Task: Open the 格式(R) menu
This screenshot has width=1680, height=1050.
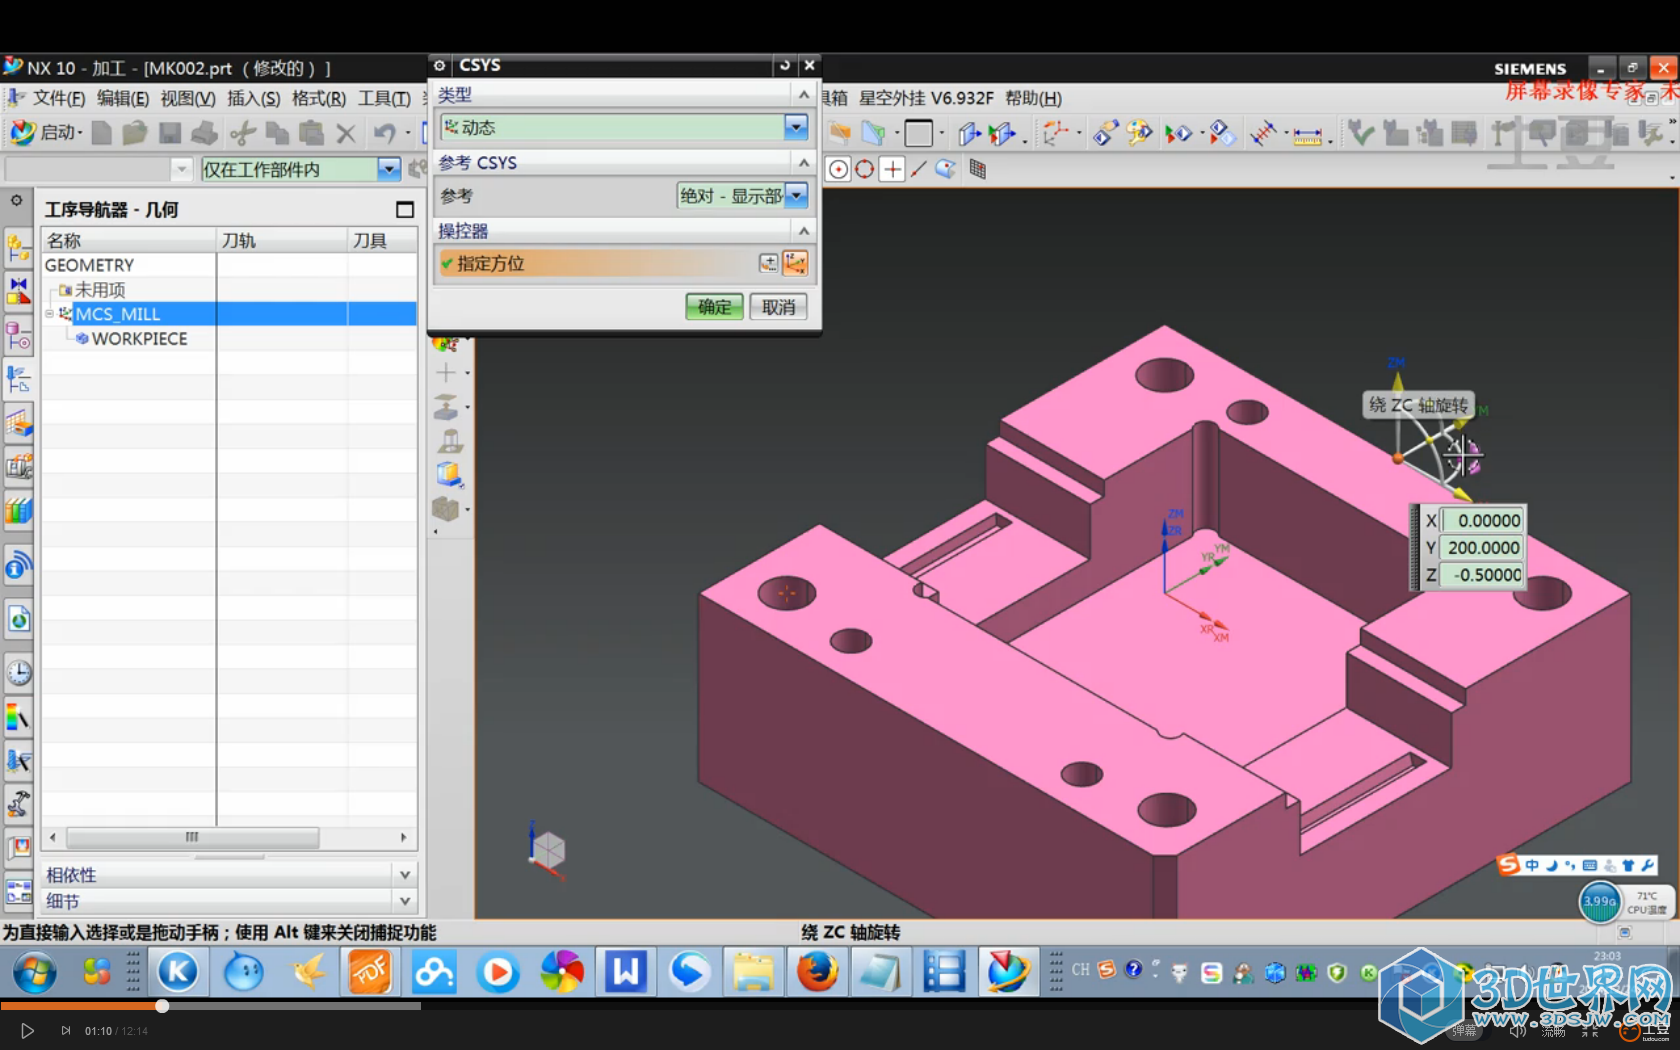Action: tap(319, 98)
